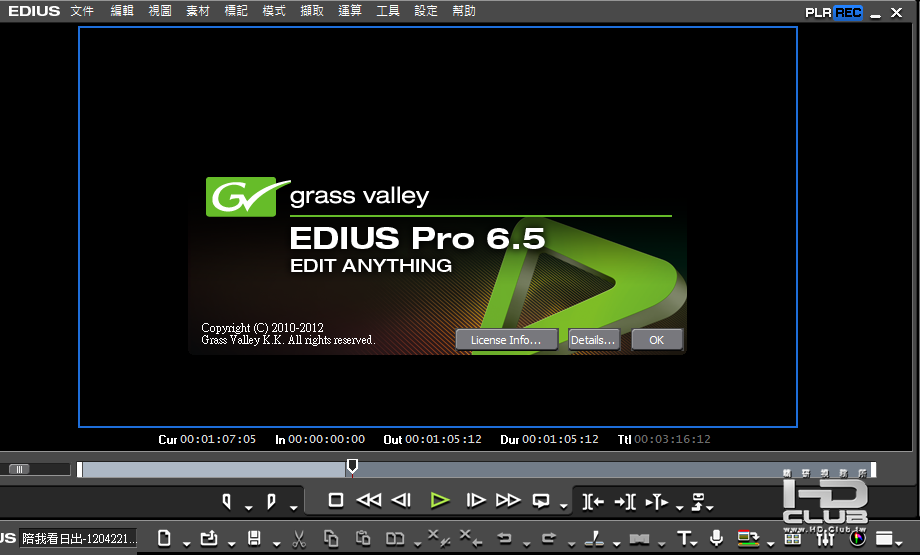Click Open Project folder icon
The height and width of the screenshot is (555, 920).
(x=209, y=538)
